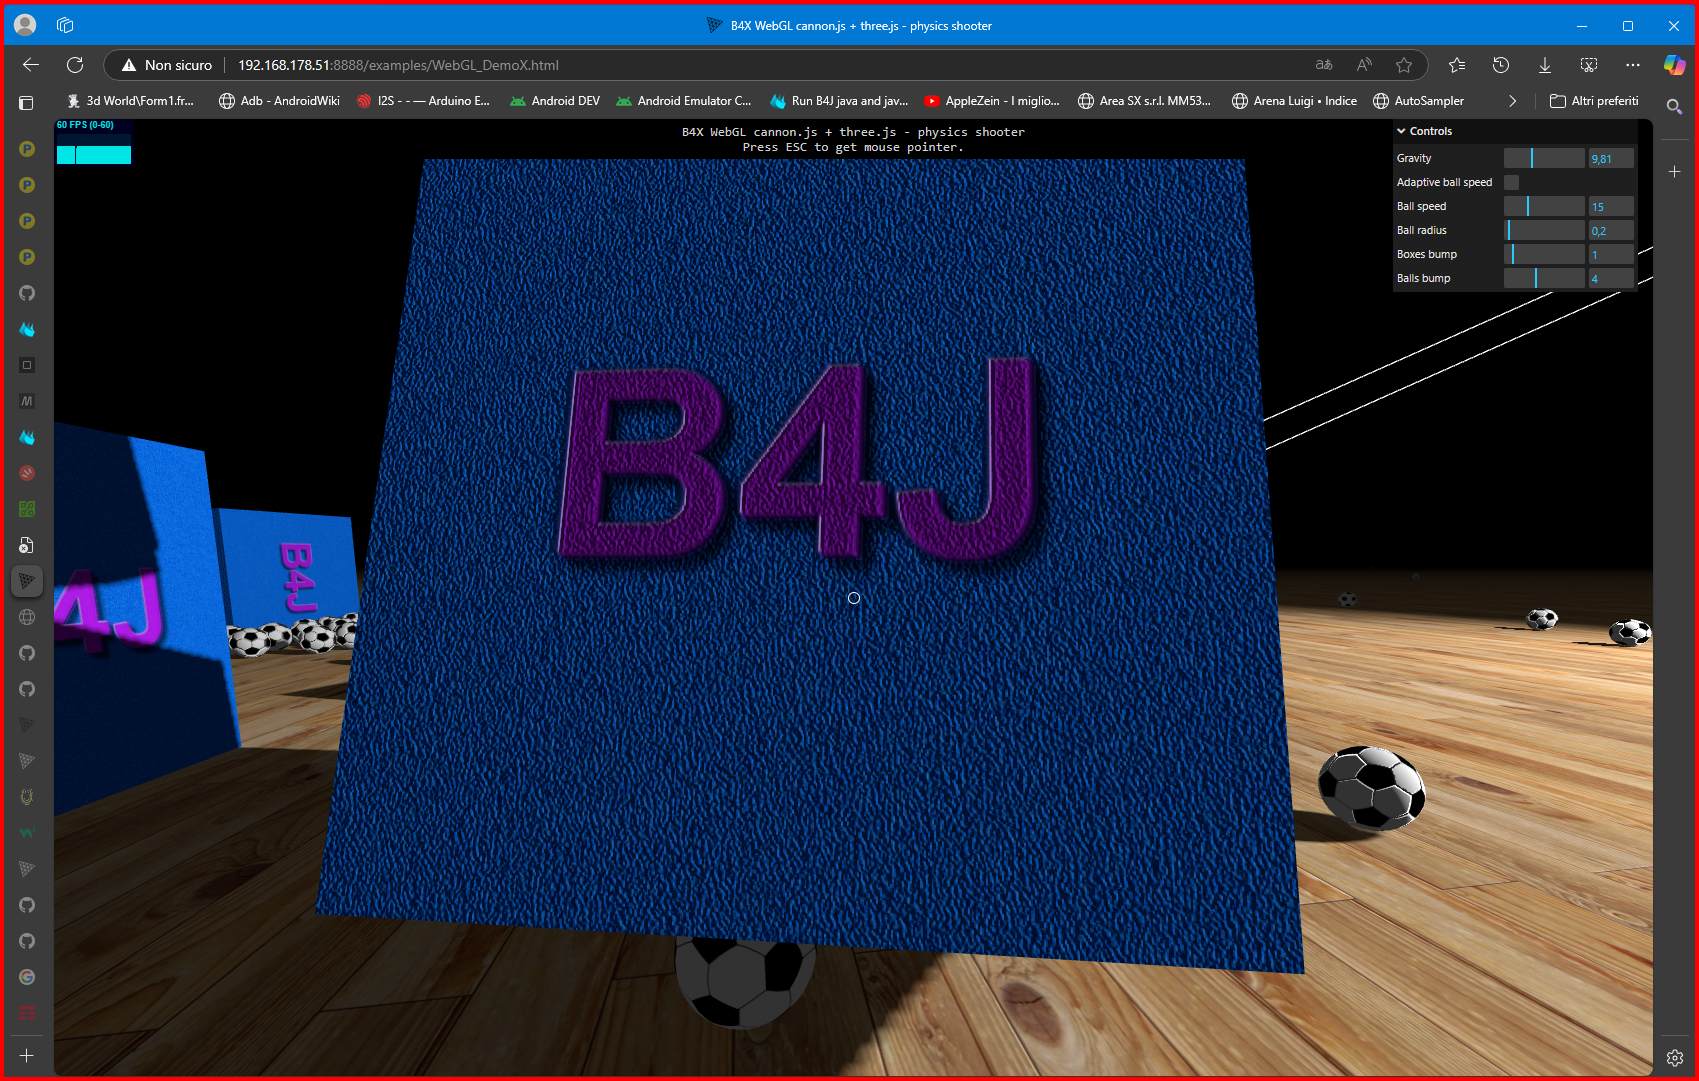1699x1081 pixels.
Task: Click the Boxes bump value field
Action: (x=1611, y=254)
